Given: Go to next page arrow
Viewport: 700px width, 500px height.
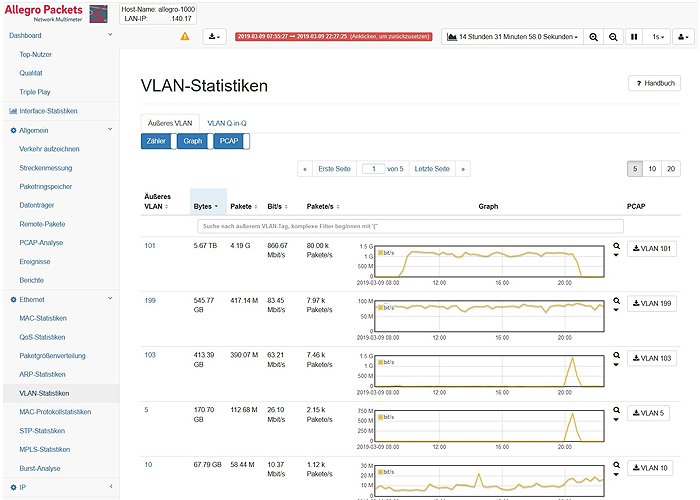Looking at the screenshot, I should point(463,169).
